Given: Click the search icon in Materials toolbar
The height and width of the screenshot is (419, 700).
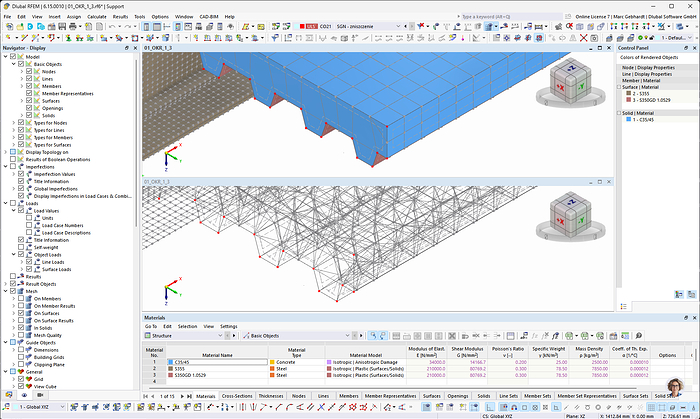Looking at the screenshot, I should pyautogui.click(x=639, y=336).
